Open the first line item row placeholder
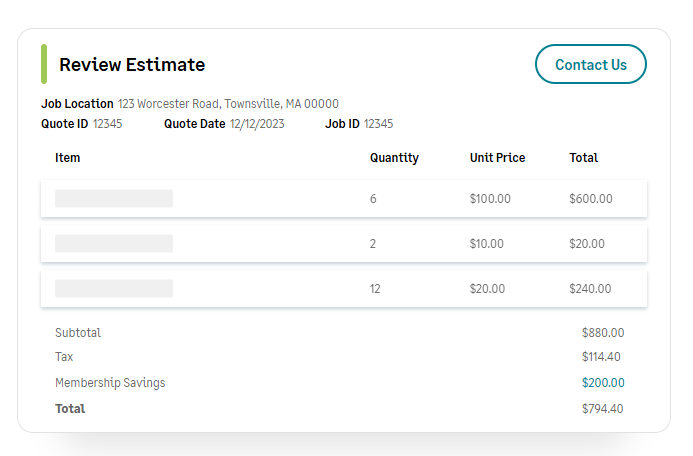Image resolution: width=693 pixels, height=456 pixels. (114, 198)
